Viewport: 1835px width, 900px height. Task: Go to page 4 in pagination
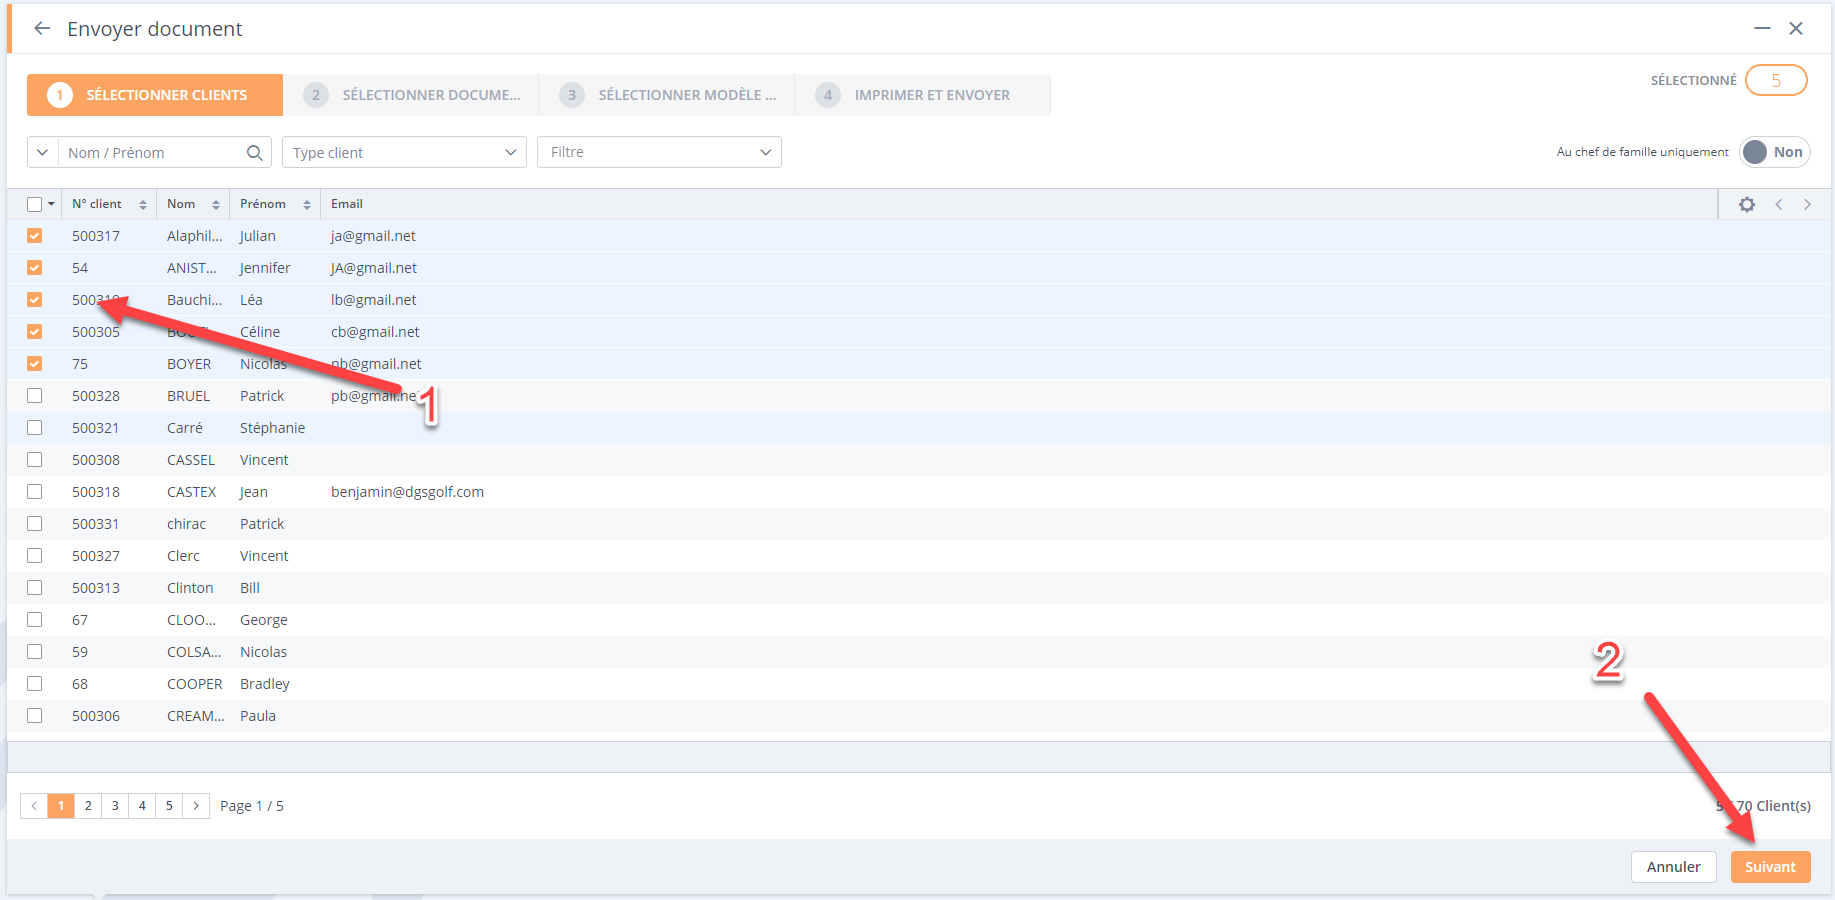pyautogui.click(x=142, y=805)
